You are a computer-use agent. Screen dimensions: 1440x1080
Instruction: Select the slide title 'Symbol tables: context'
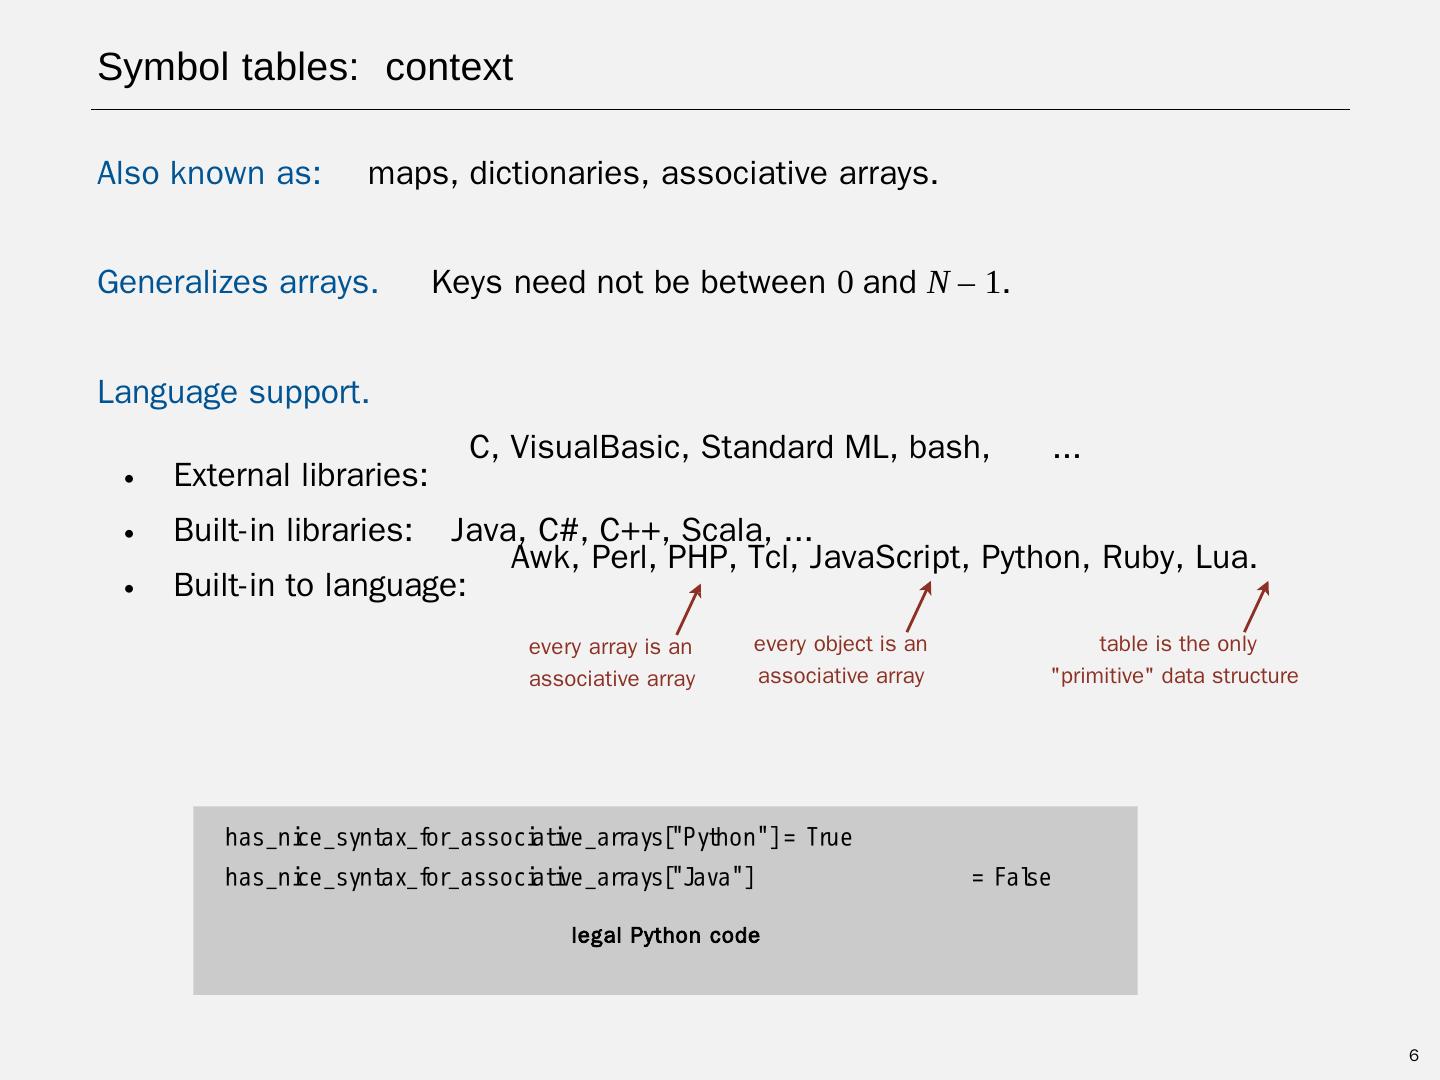305,67
